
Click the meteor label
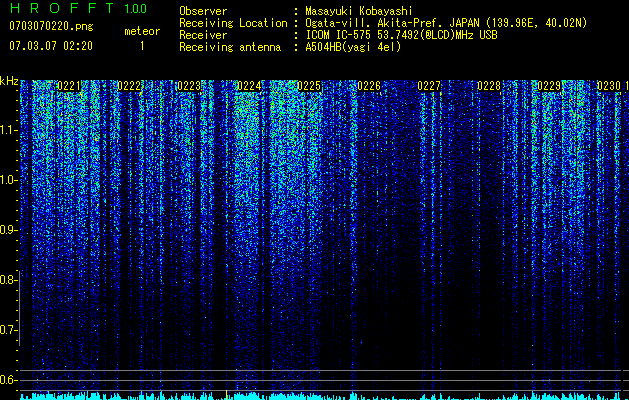click(x=142, y=31)
